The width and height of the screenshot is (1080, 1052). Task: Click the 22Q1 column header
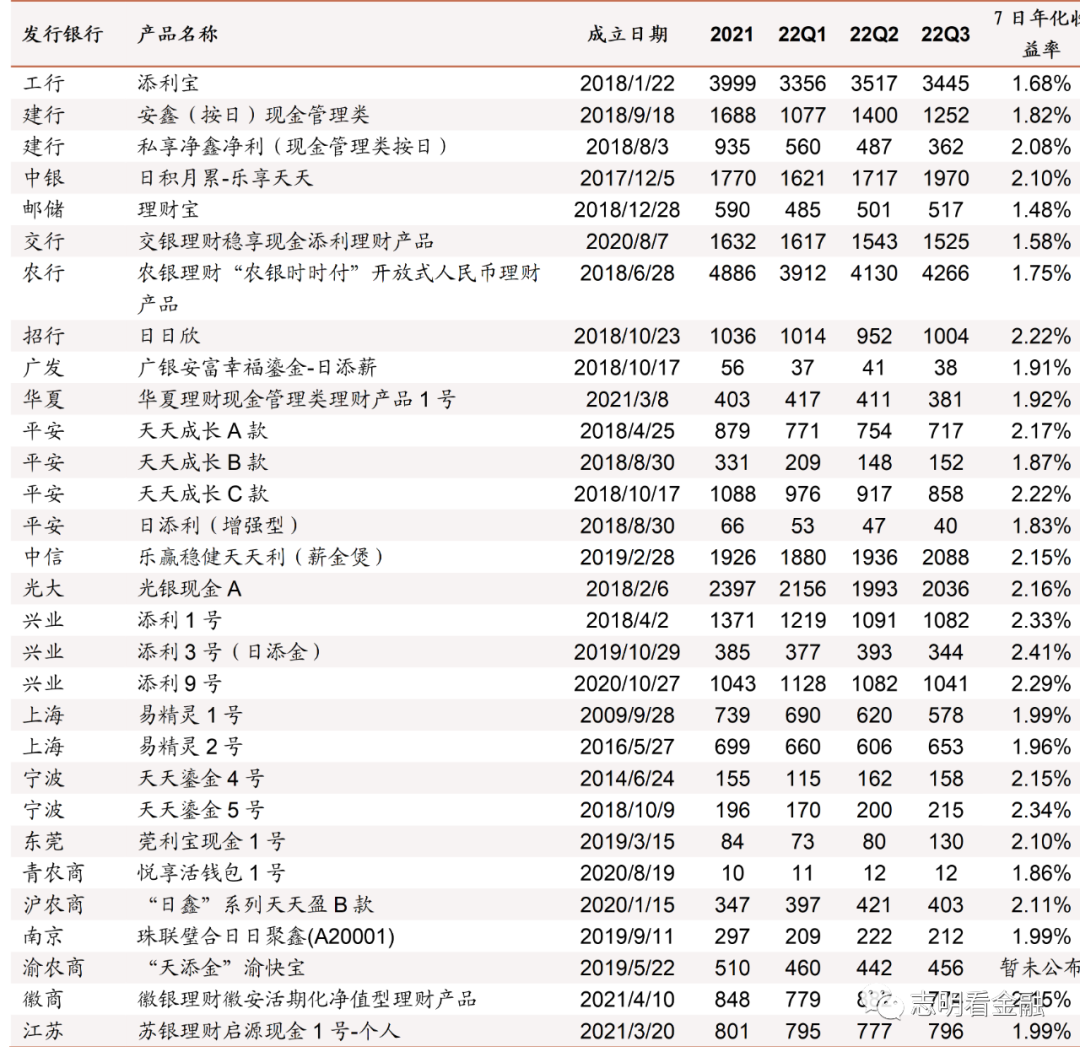[802, 34]
